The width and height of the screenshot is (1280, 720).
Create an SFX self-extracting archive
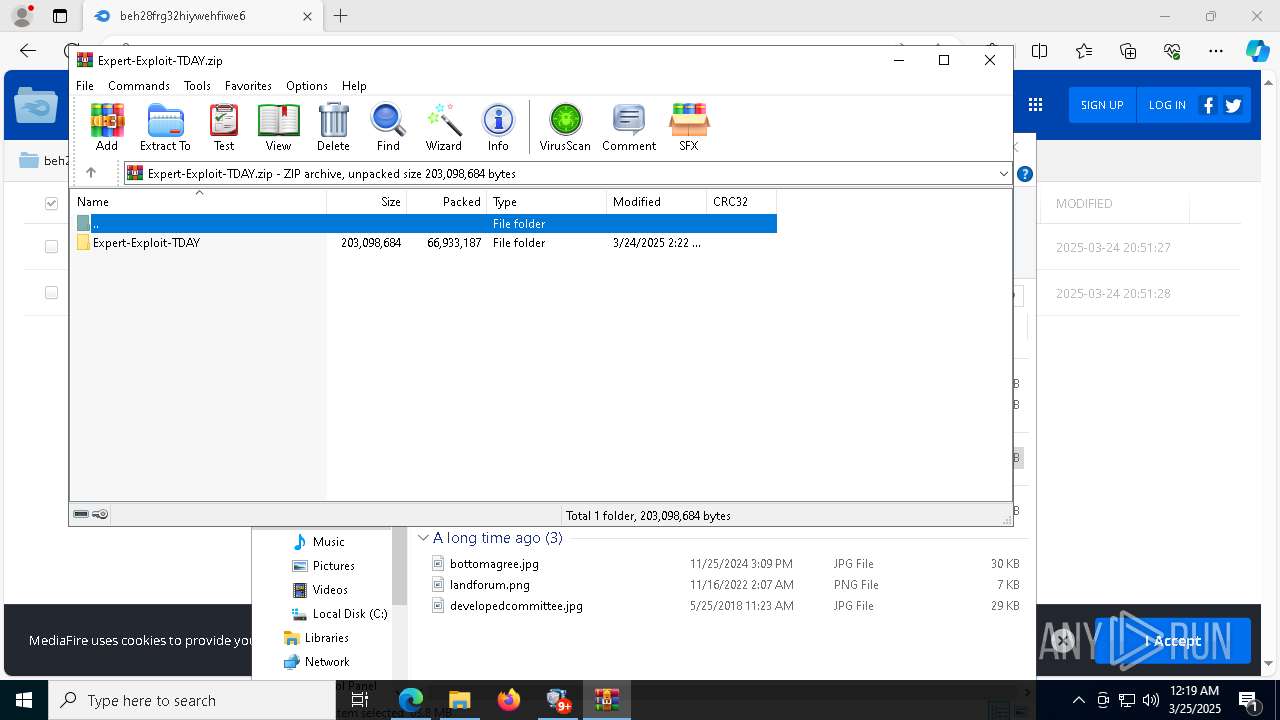[x=689, y=127]
